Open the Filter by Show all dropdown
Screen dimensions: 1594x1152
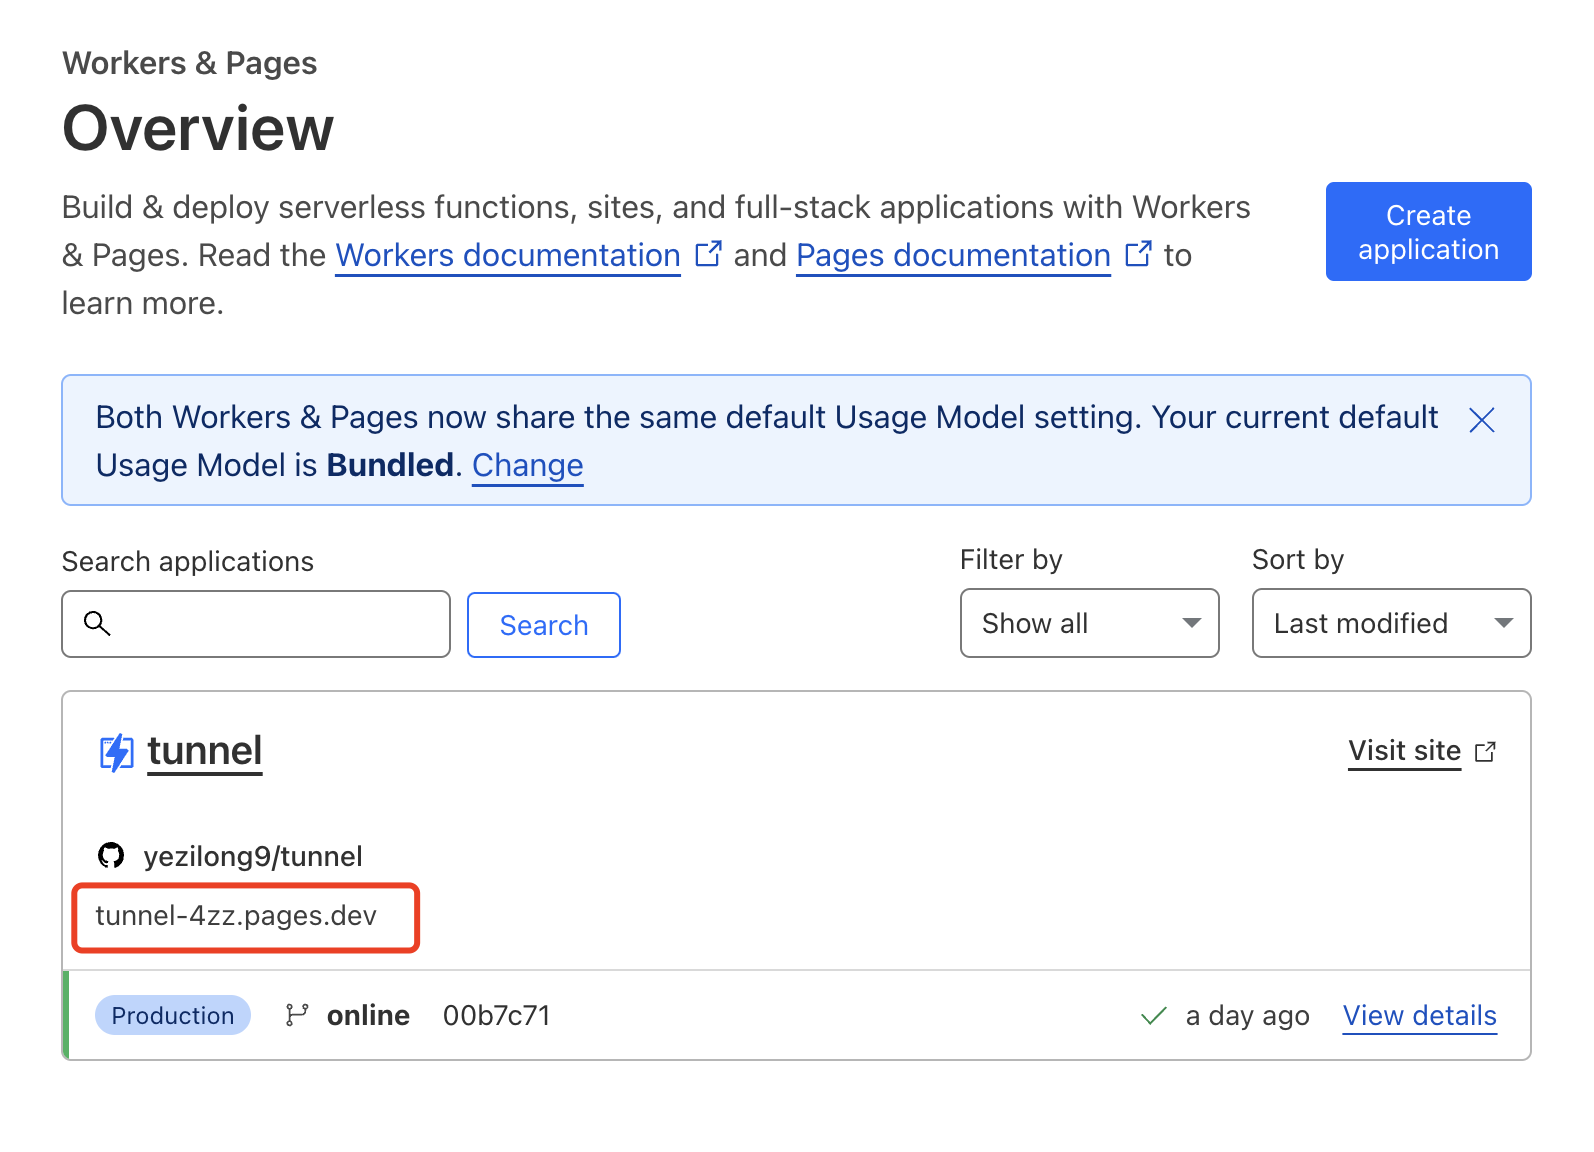click(x=1089, y=623)
